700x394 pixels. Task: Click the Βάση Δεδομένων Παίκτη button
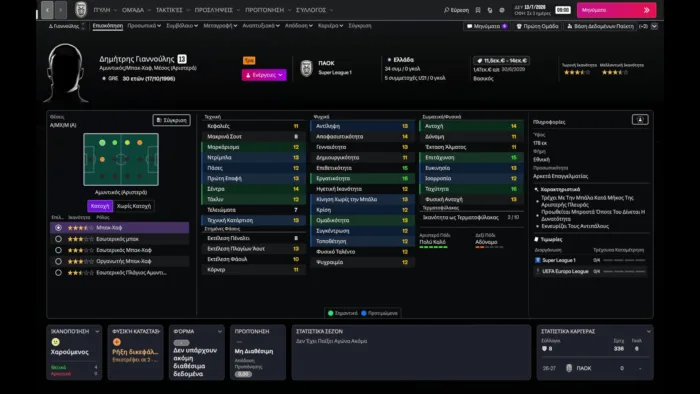(x=600, y=26)
